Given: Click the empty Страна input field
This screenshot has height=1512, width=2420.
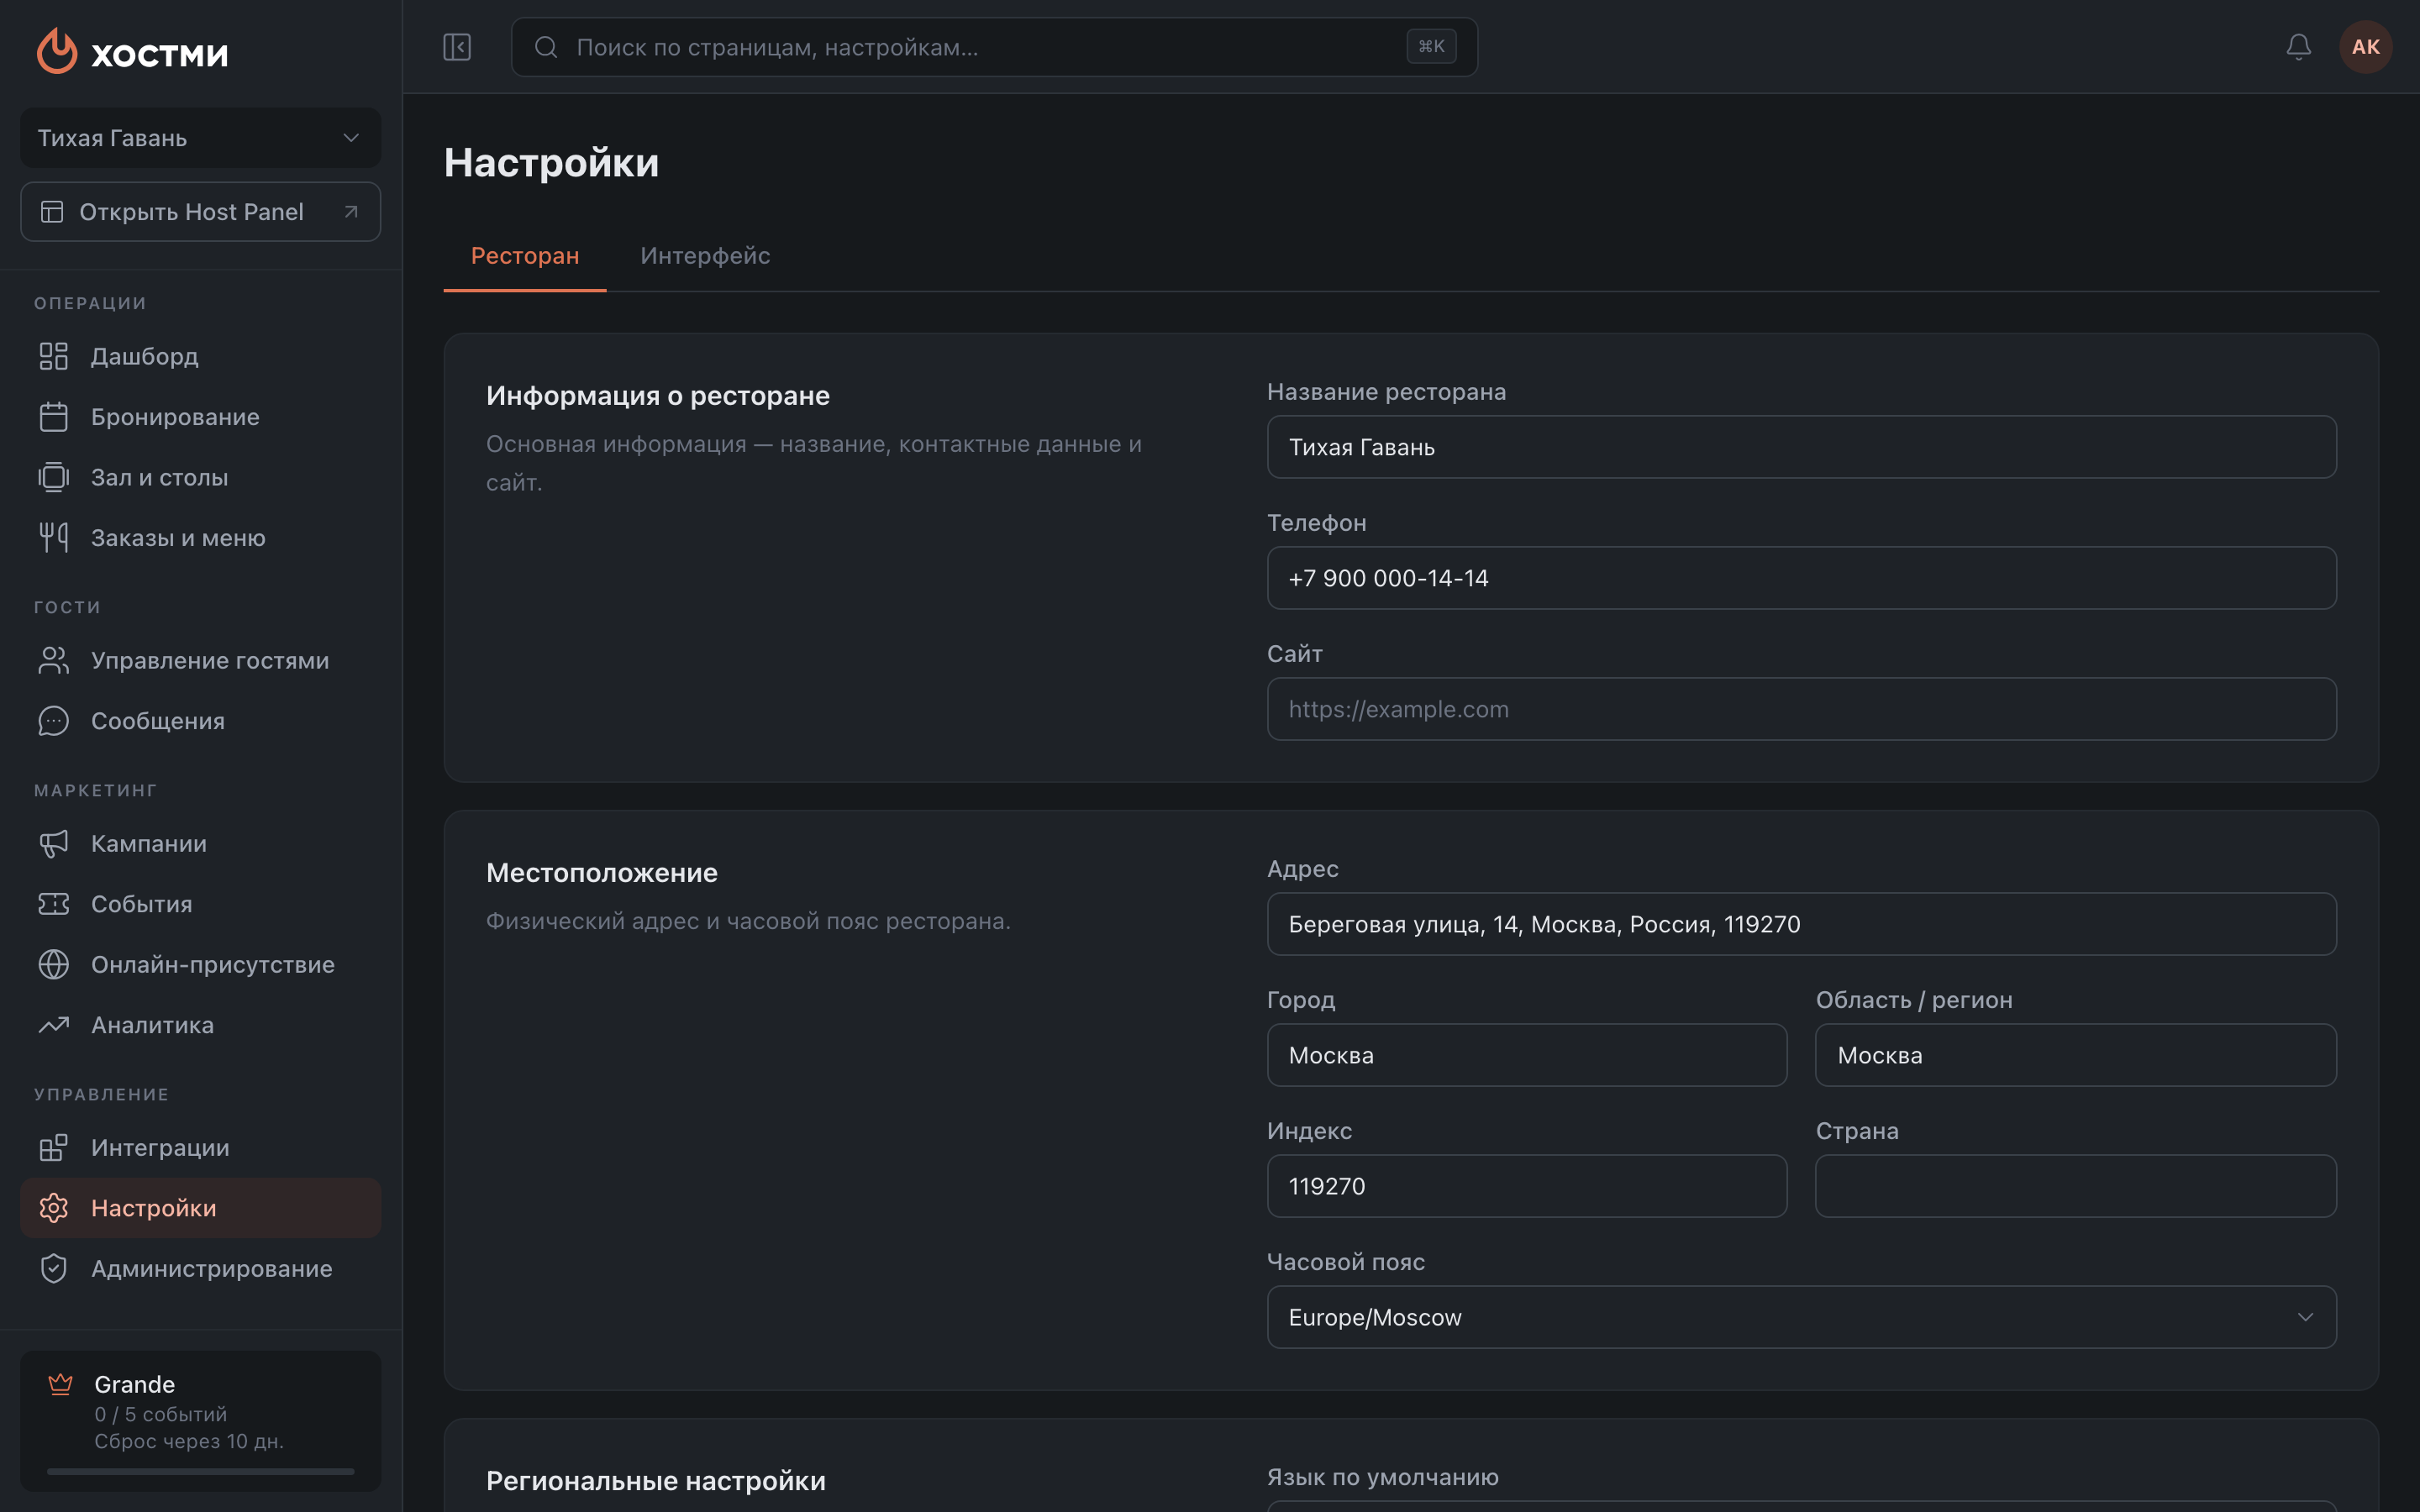Looking at the screenshot, I should [x=2075, y=1186].
